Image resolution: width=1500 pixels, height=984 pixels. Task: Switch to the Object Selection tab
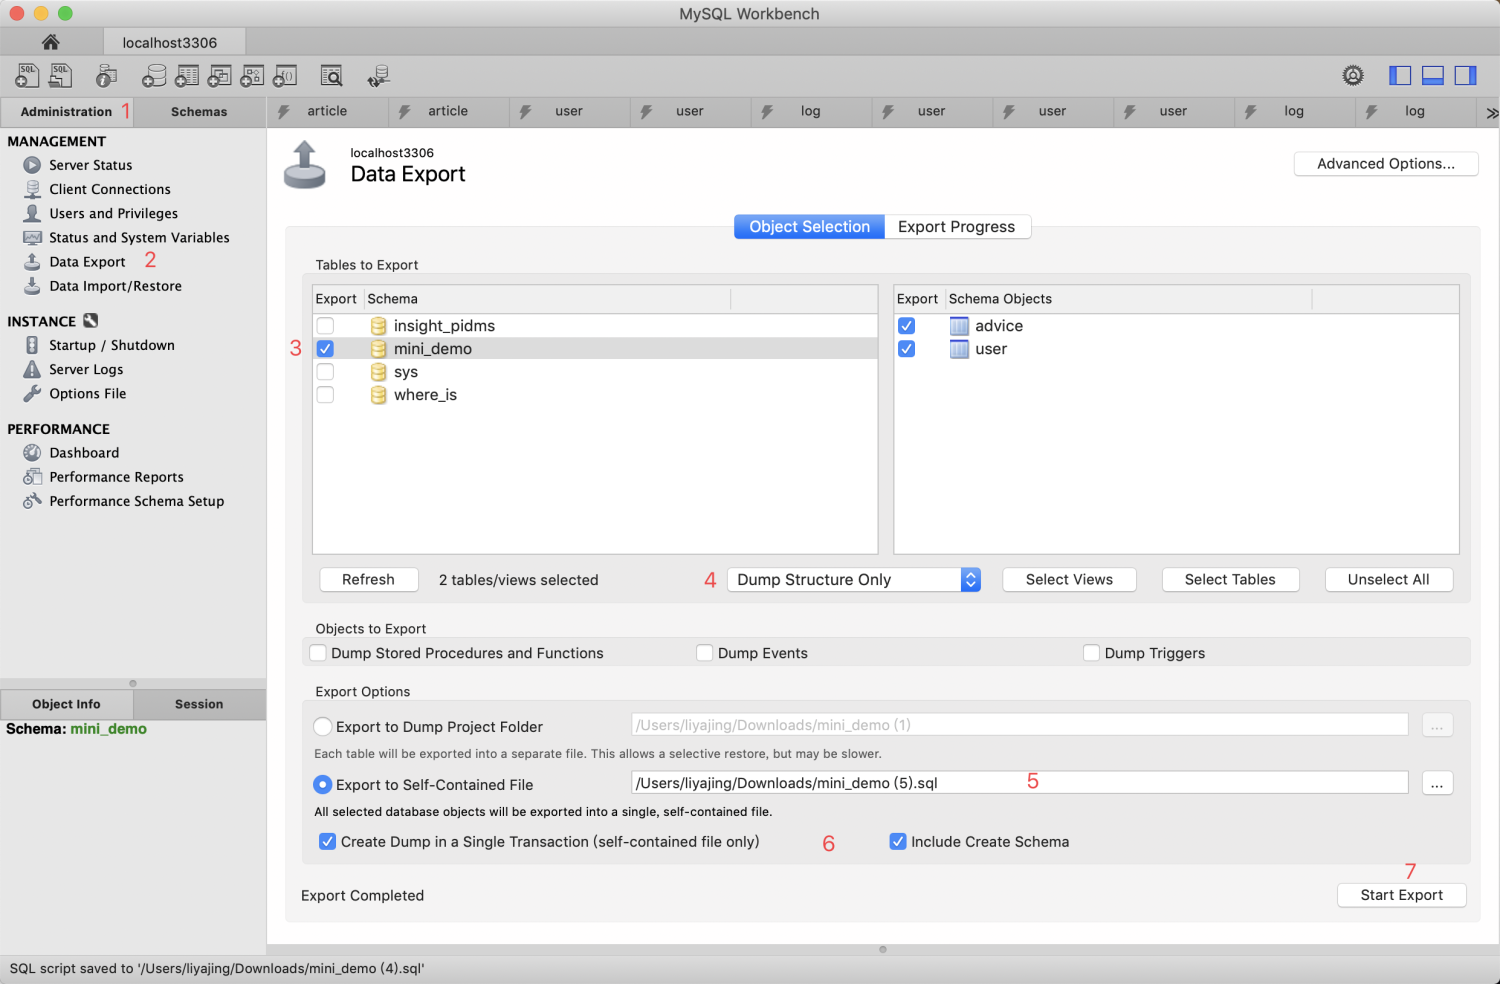click(809, 227)
